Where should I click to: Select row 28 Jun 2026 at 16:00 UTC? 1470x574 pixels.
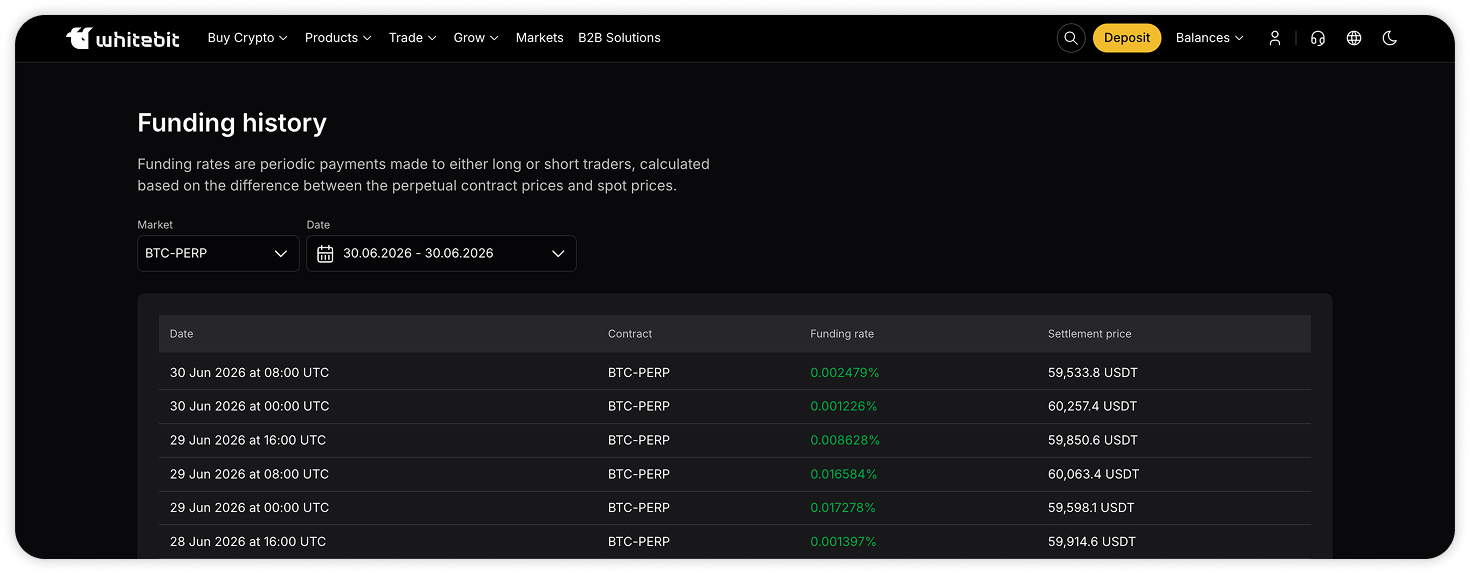coord(734,542)
